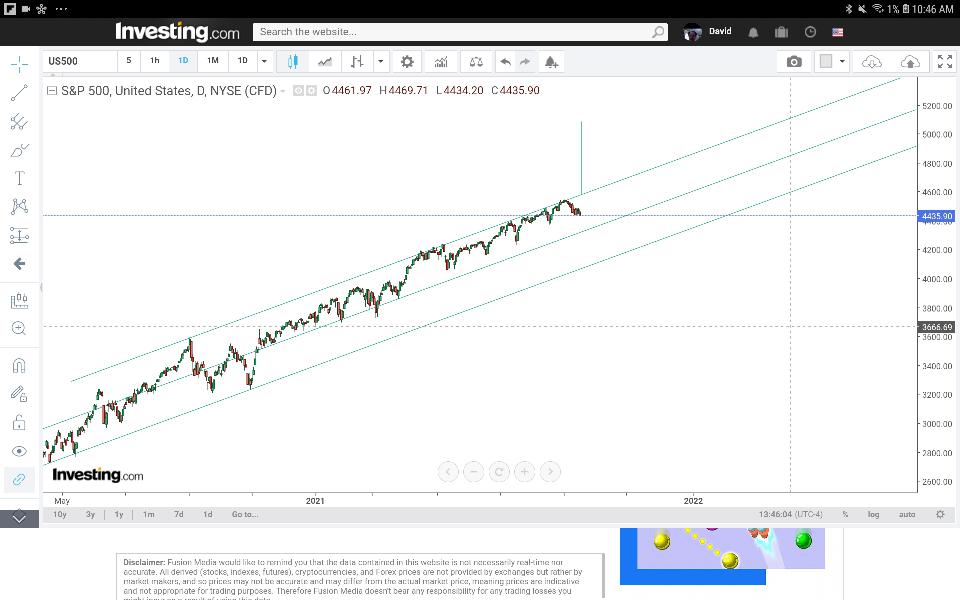Open the interval dropdown arrow
This screenshot has width=960, height=600.
coord(264,61)
